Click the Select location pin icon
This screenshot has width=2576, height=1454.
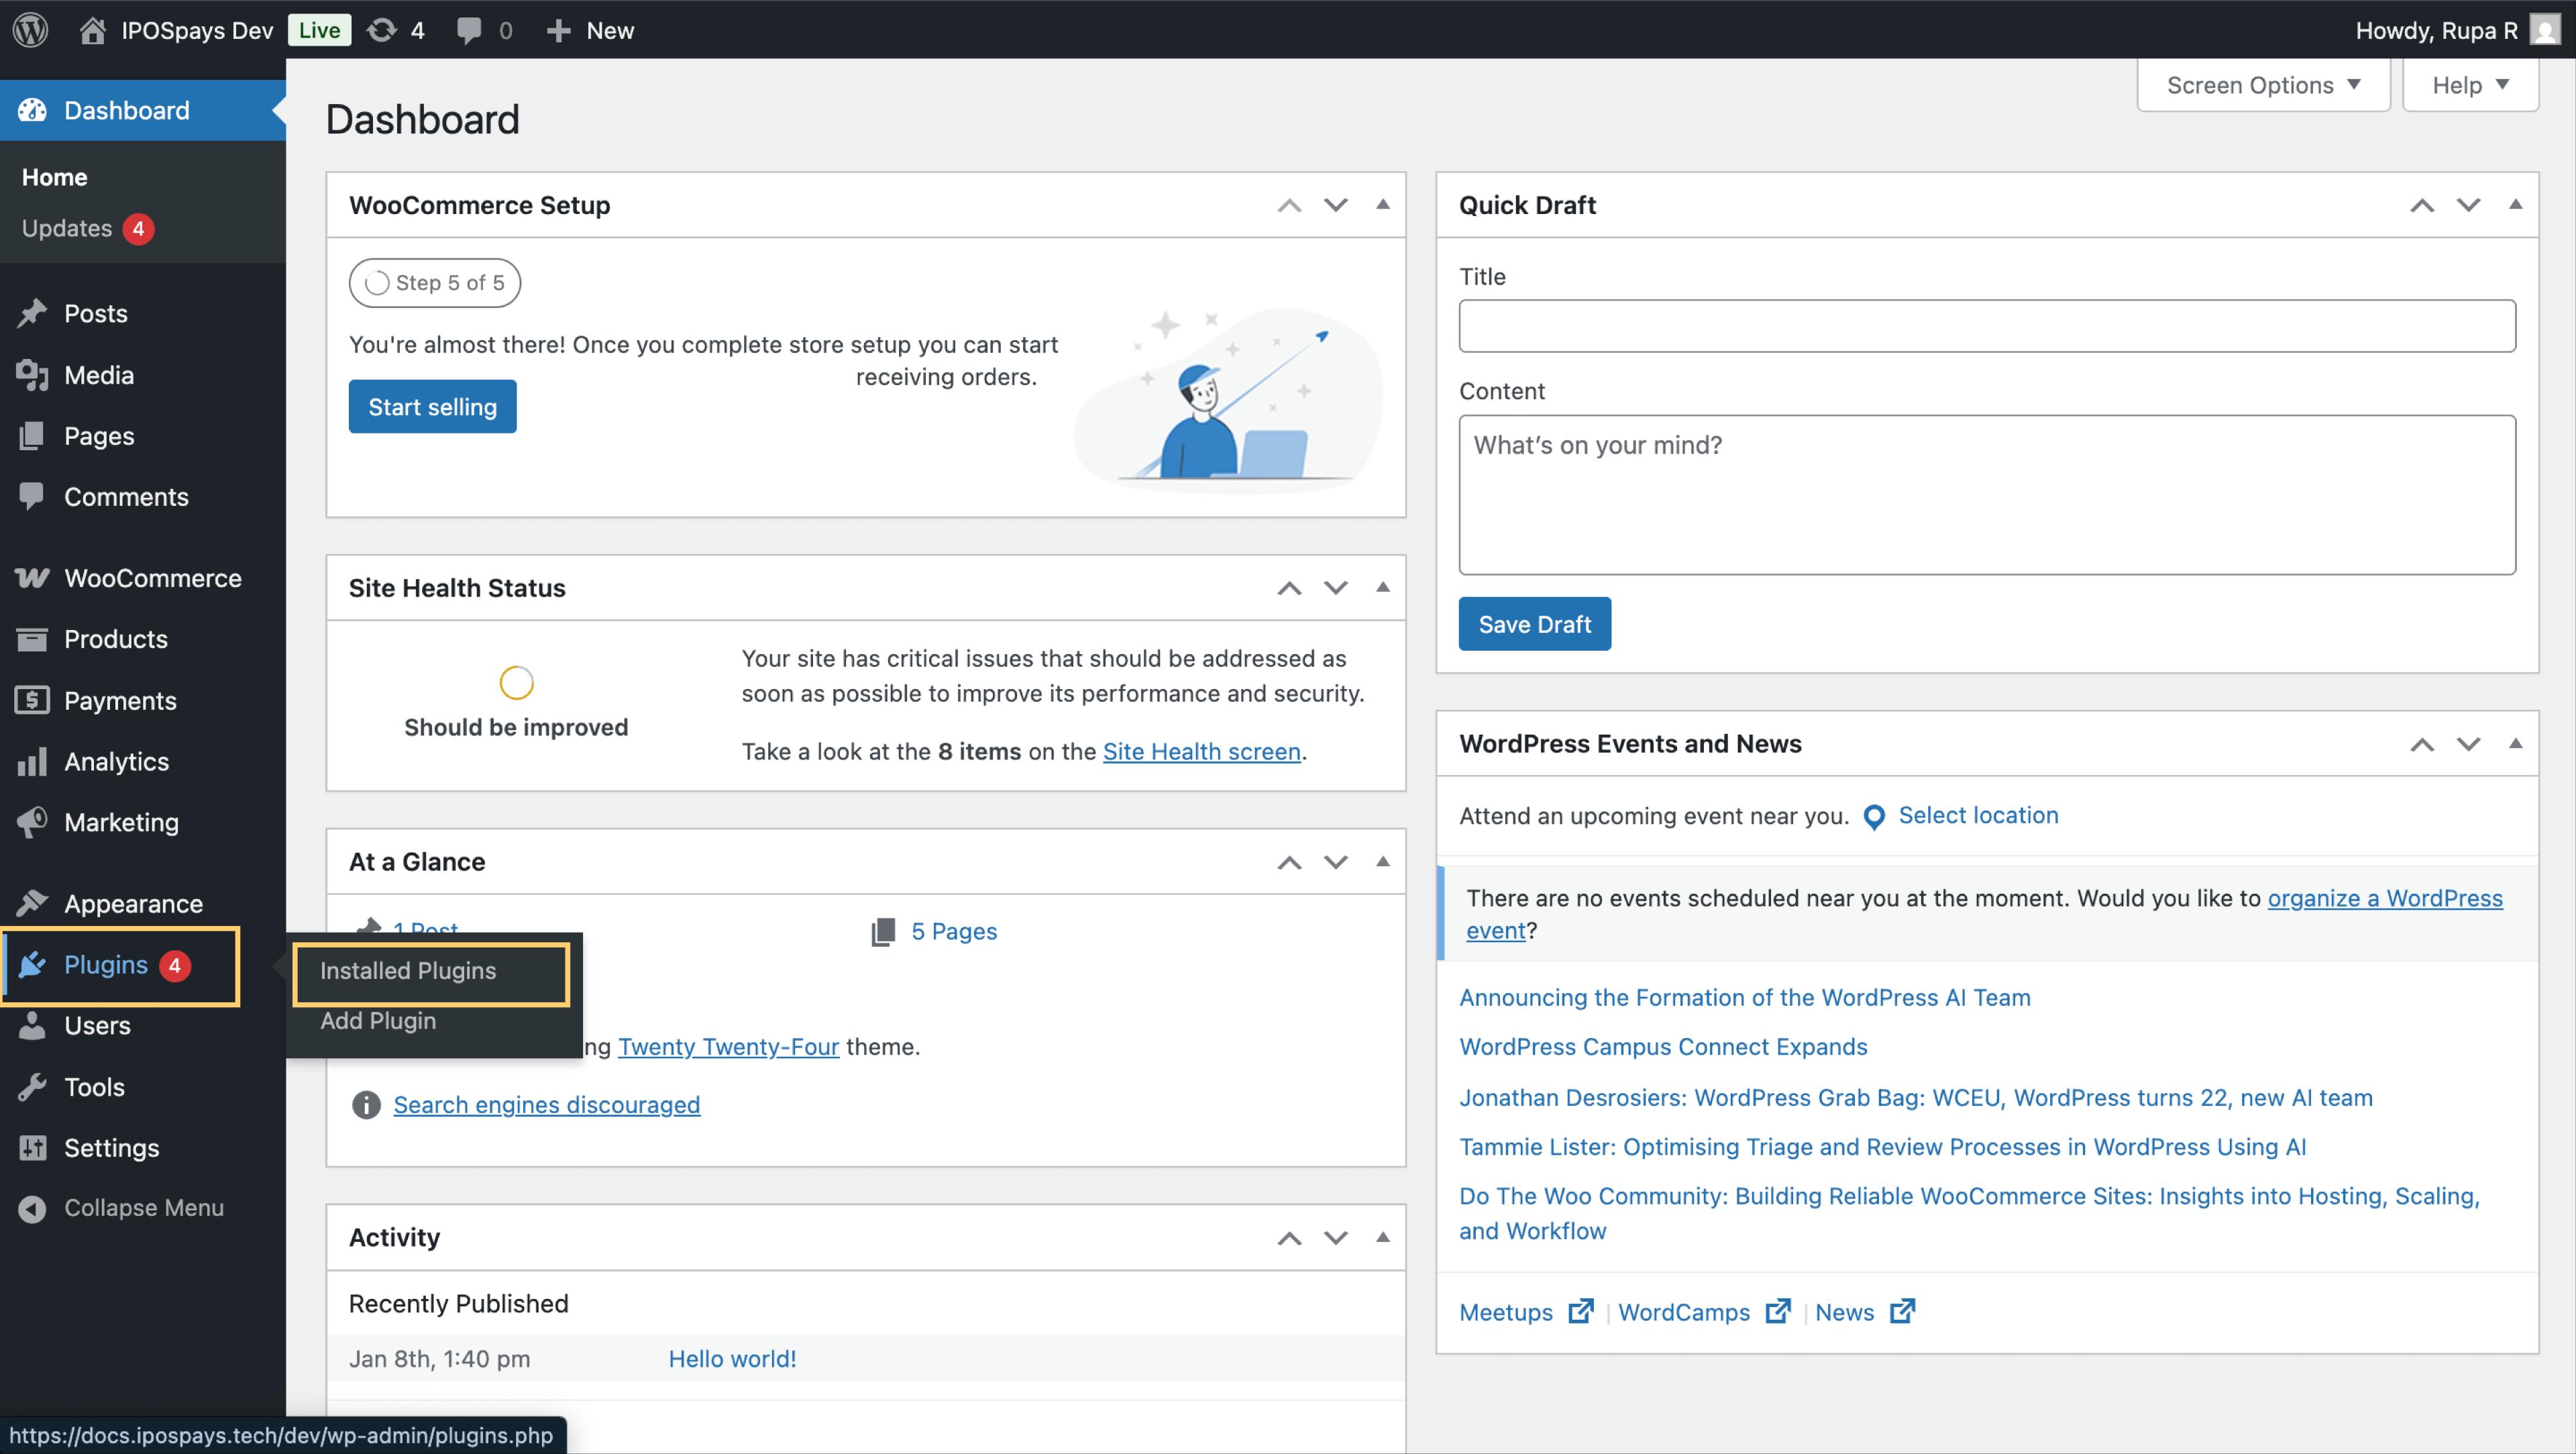point(1874,817)
